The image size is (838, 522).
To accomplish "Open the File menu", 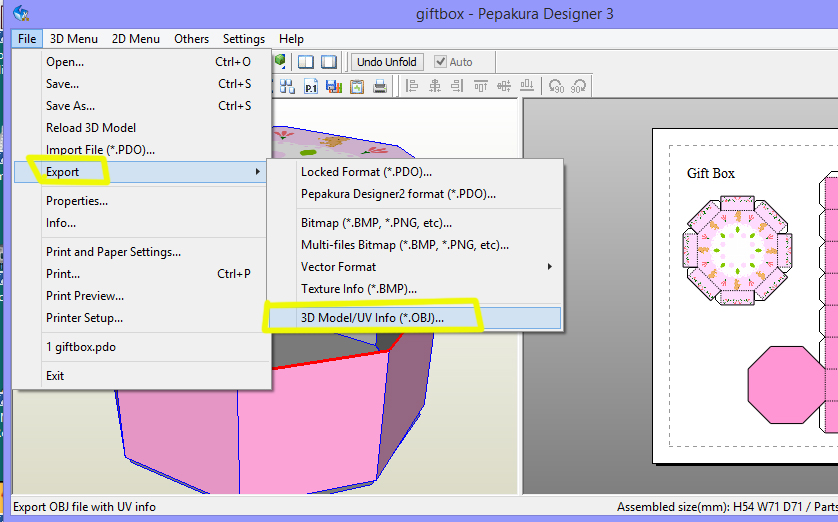I will 27,38.
